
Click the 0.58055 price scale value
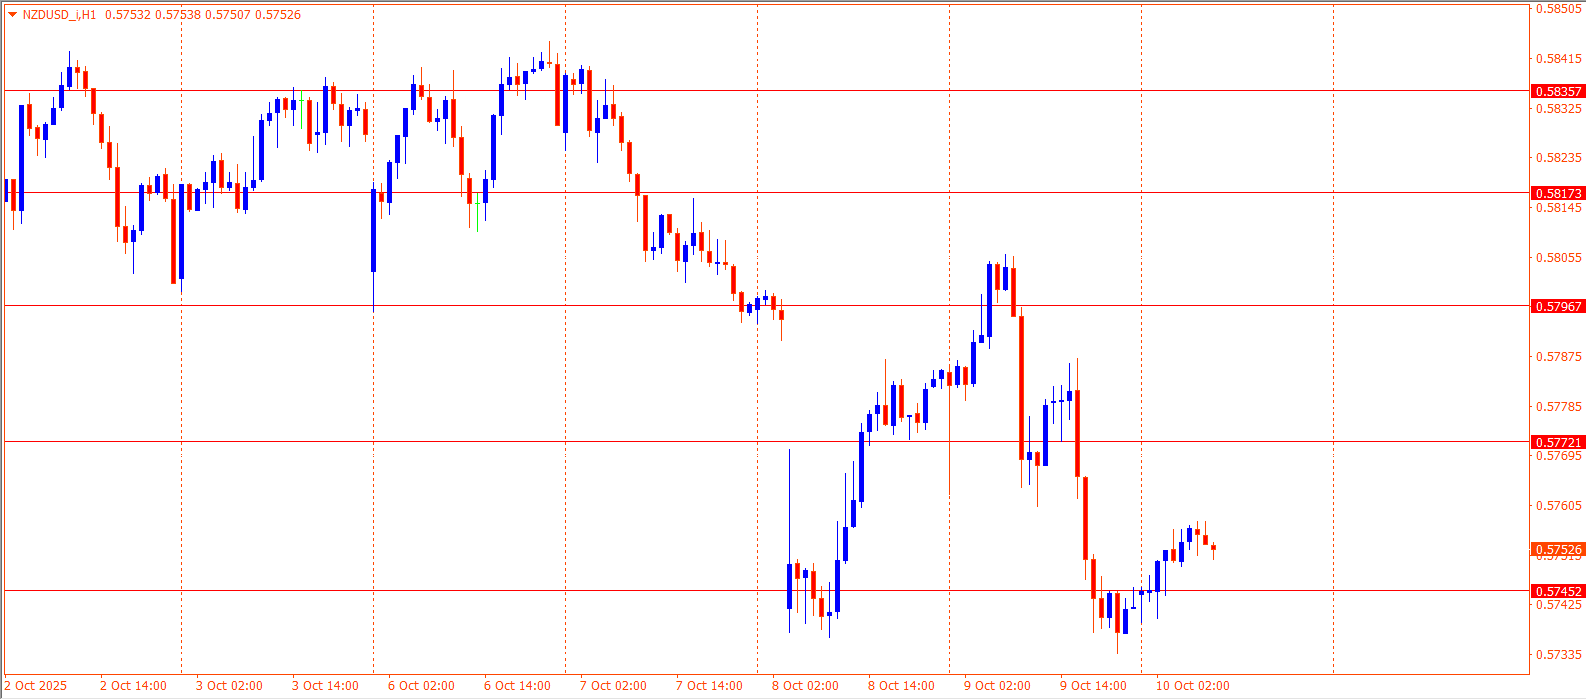[x=1558, y=258]
